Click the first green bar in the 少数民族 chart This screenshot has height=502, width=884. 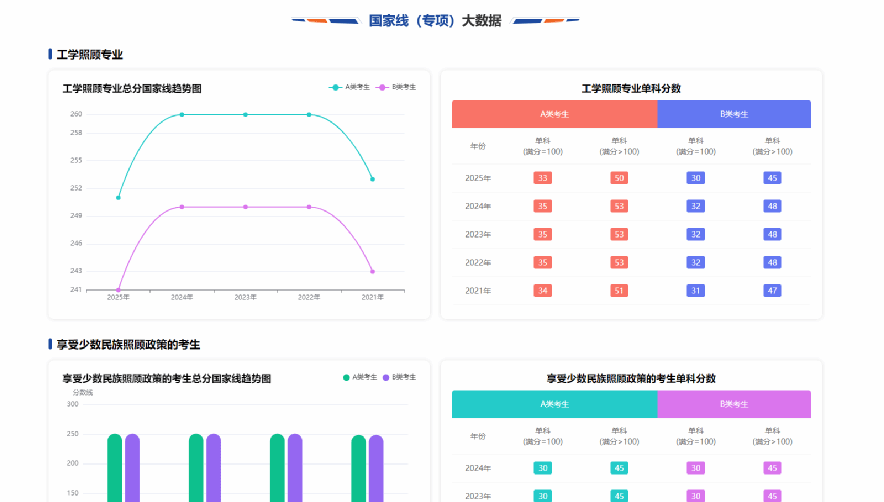tap(115, 468)
